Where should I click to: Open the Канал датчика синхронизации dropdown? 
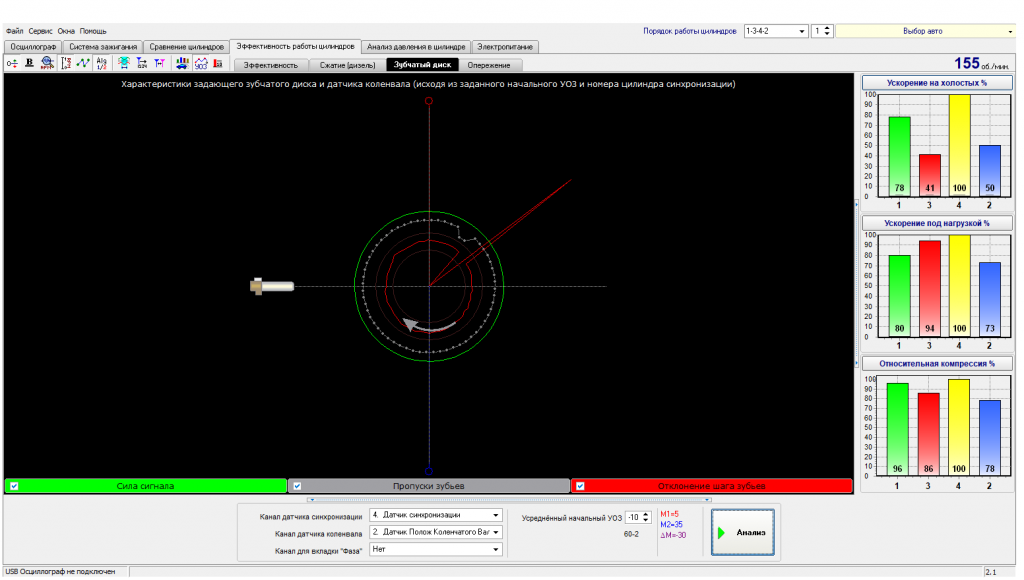[x=436, y=515]
